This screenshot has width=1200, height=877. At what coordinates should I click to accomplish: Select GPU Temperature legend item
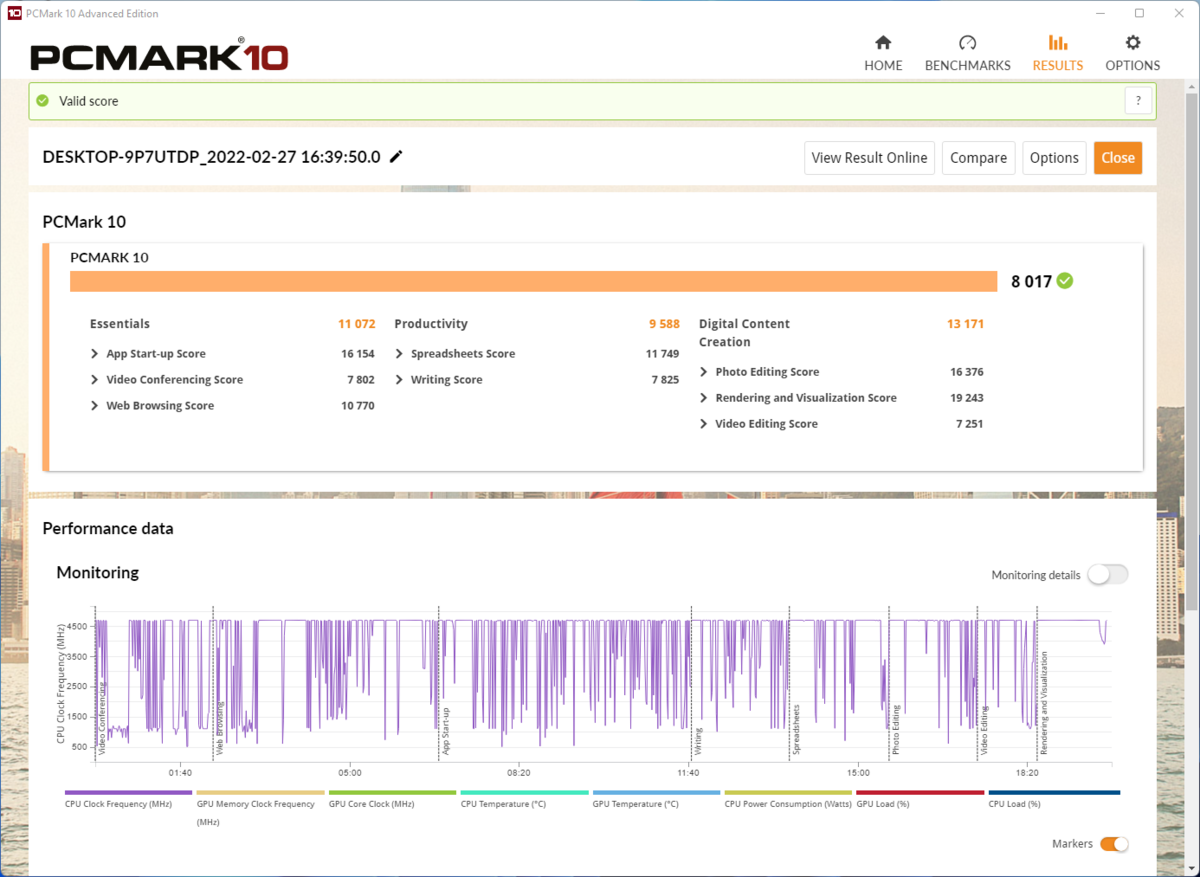tap(656, 798)
